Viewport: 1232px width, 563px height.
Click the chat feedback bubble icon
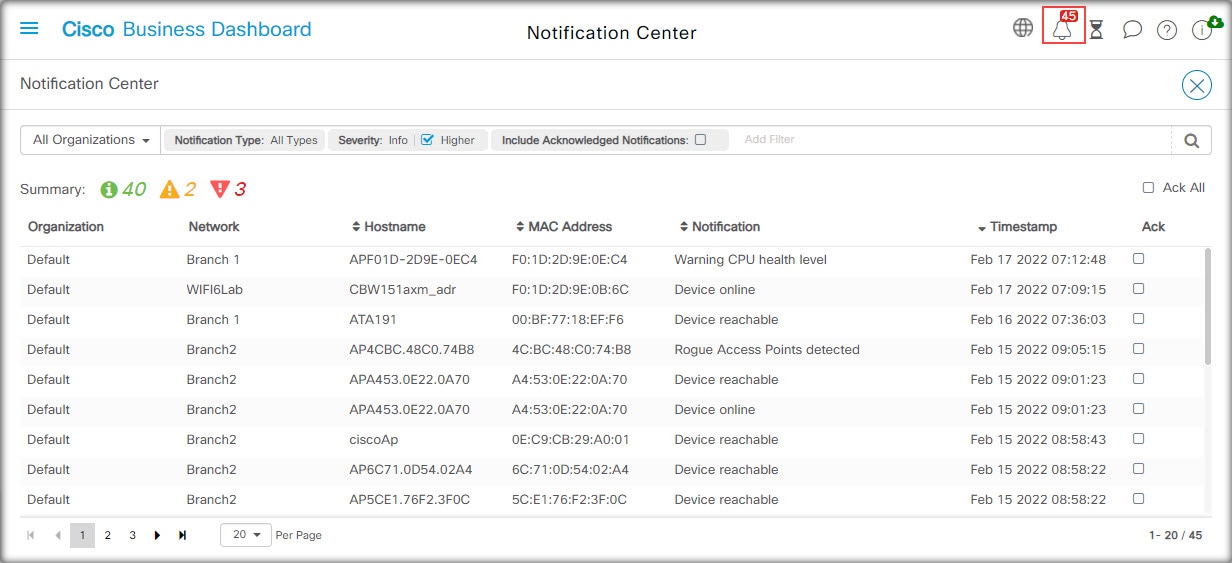tap(1132, 29)
